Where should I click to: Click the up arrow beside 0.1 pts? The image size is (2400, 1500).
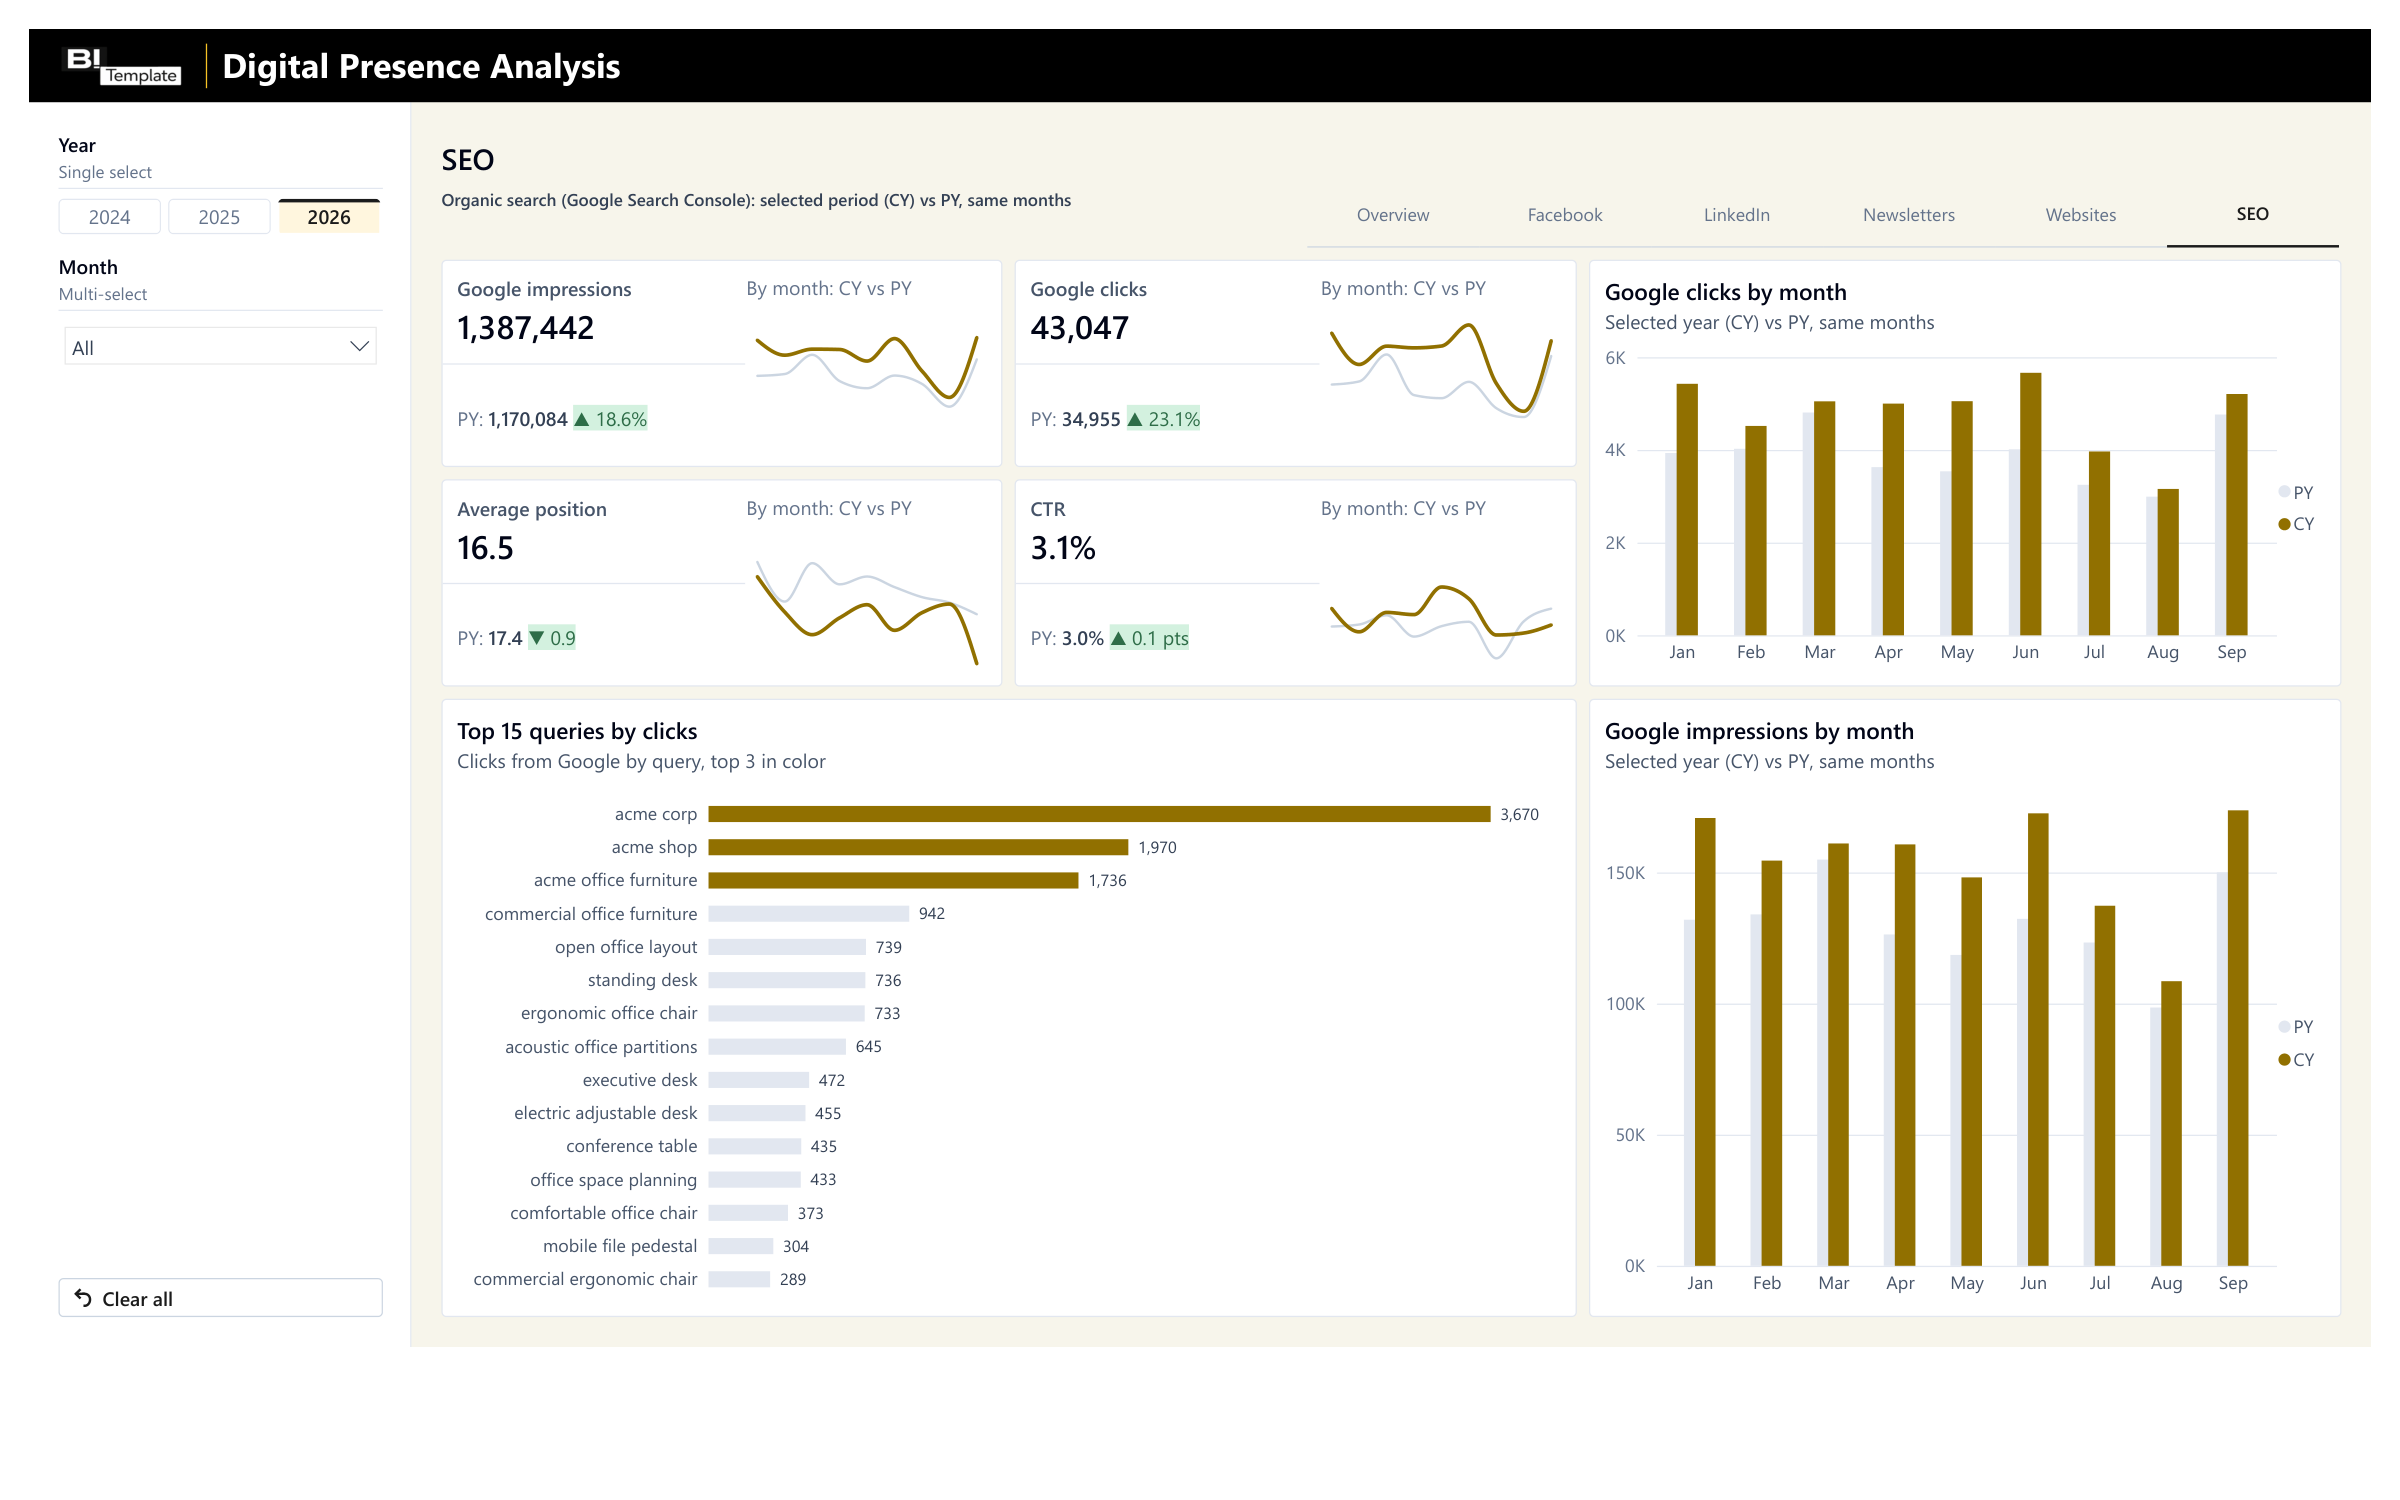1119,638
